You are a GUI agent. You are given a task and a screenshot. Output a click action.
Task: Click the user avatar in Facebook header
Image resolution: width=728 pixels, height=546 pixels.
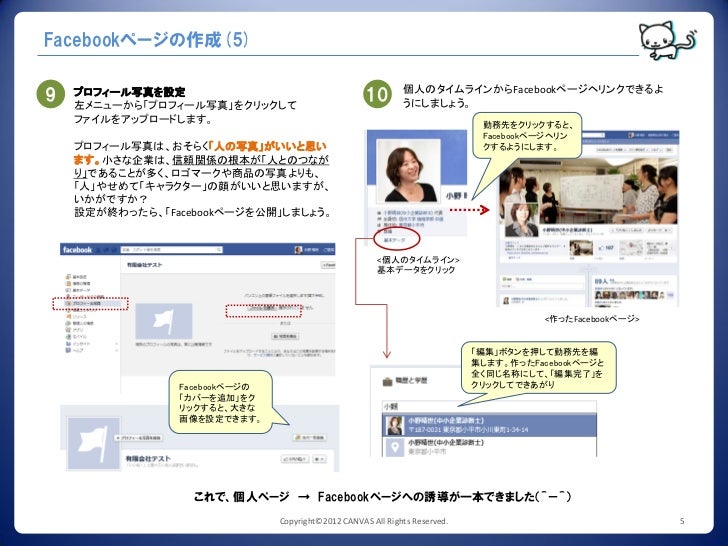click(299, 250)
